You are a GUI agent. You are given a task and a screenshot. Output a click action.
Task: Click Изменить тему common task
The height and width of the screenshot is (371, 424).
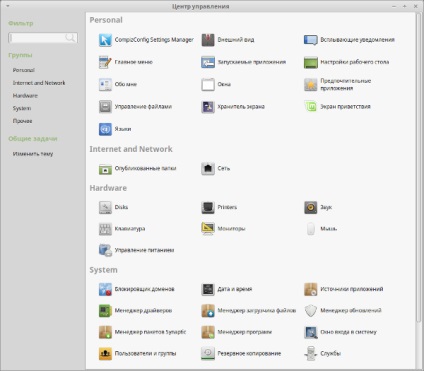click(x=33, y=154)
